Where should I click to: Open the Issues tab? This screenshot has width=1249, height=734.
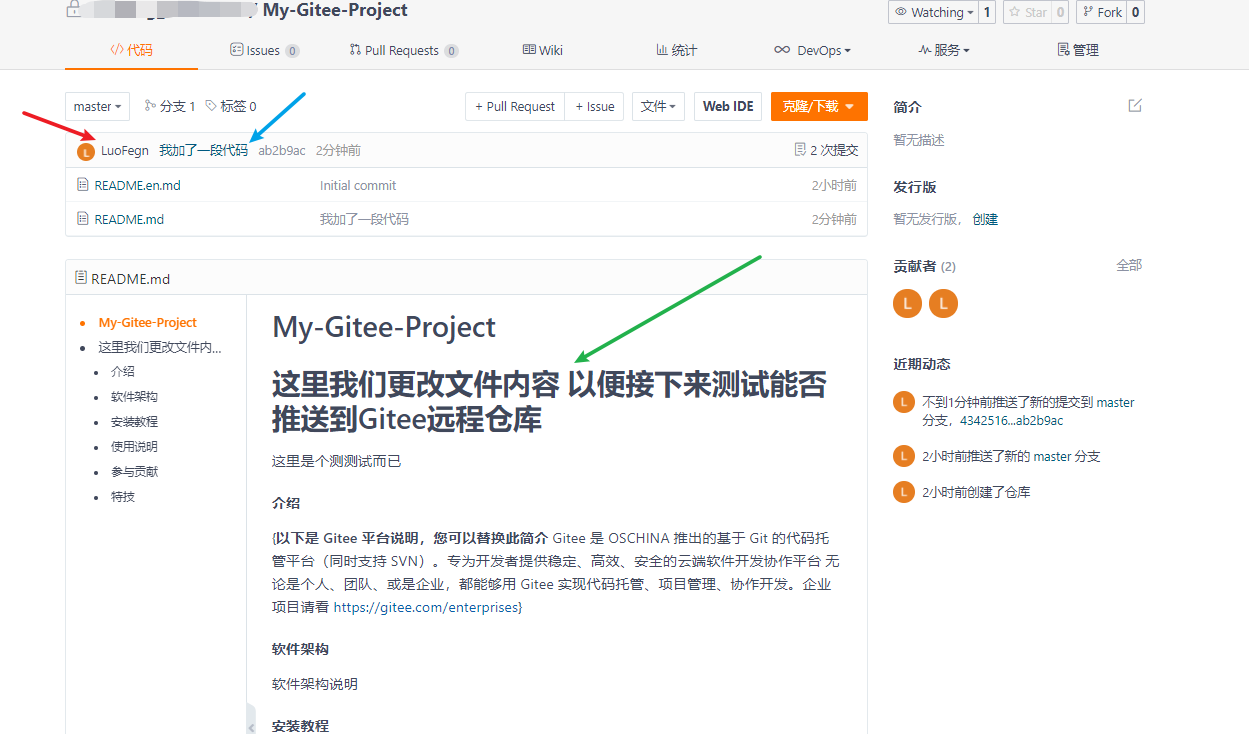click(264, 50)
